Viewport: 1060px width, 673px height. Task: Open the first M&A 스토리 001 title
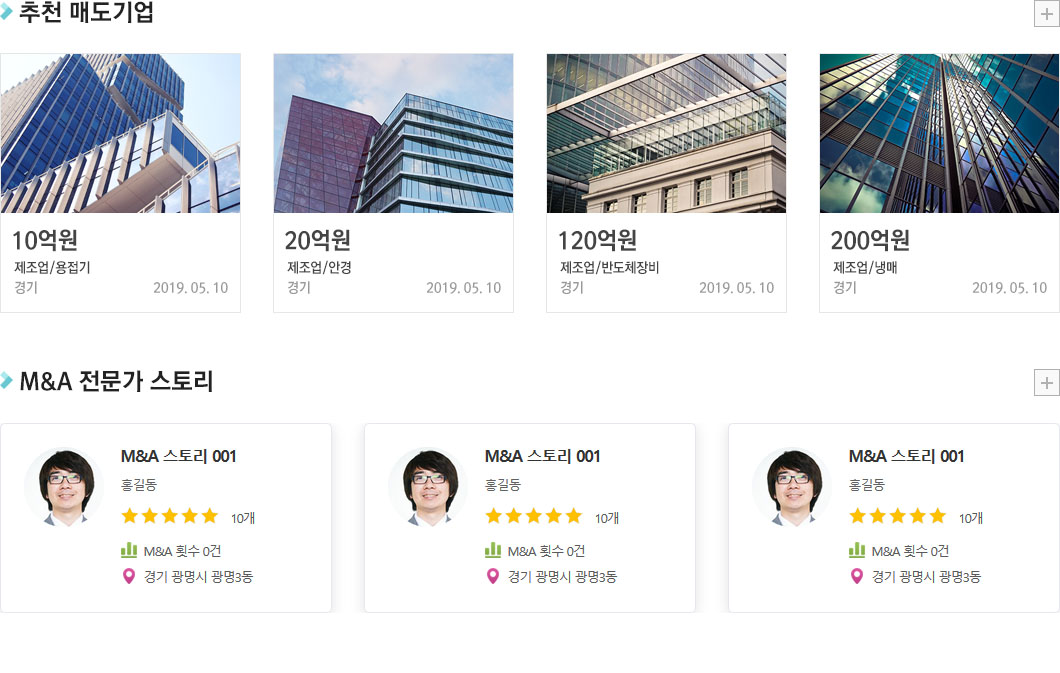[x=178, y=456]
